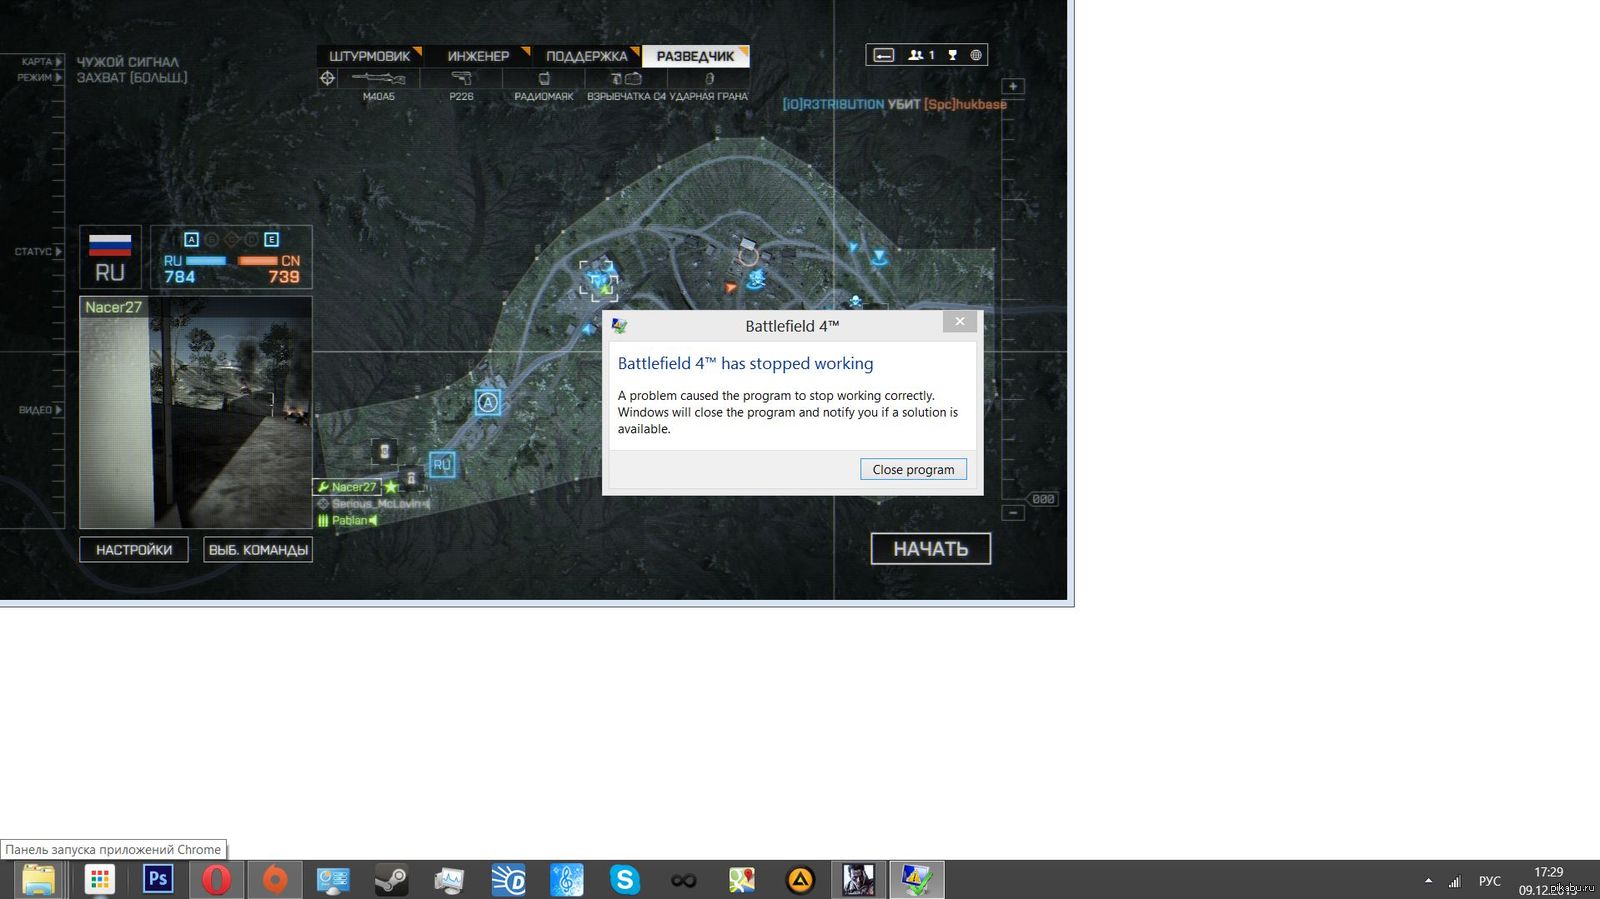Expand the СТАТУС side panel
This screenshot has width=1600, height=899.
(38, 251)
